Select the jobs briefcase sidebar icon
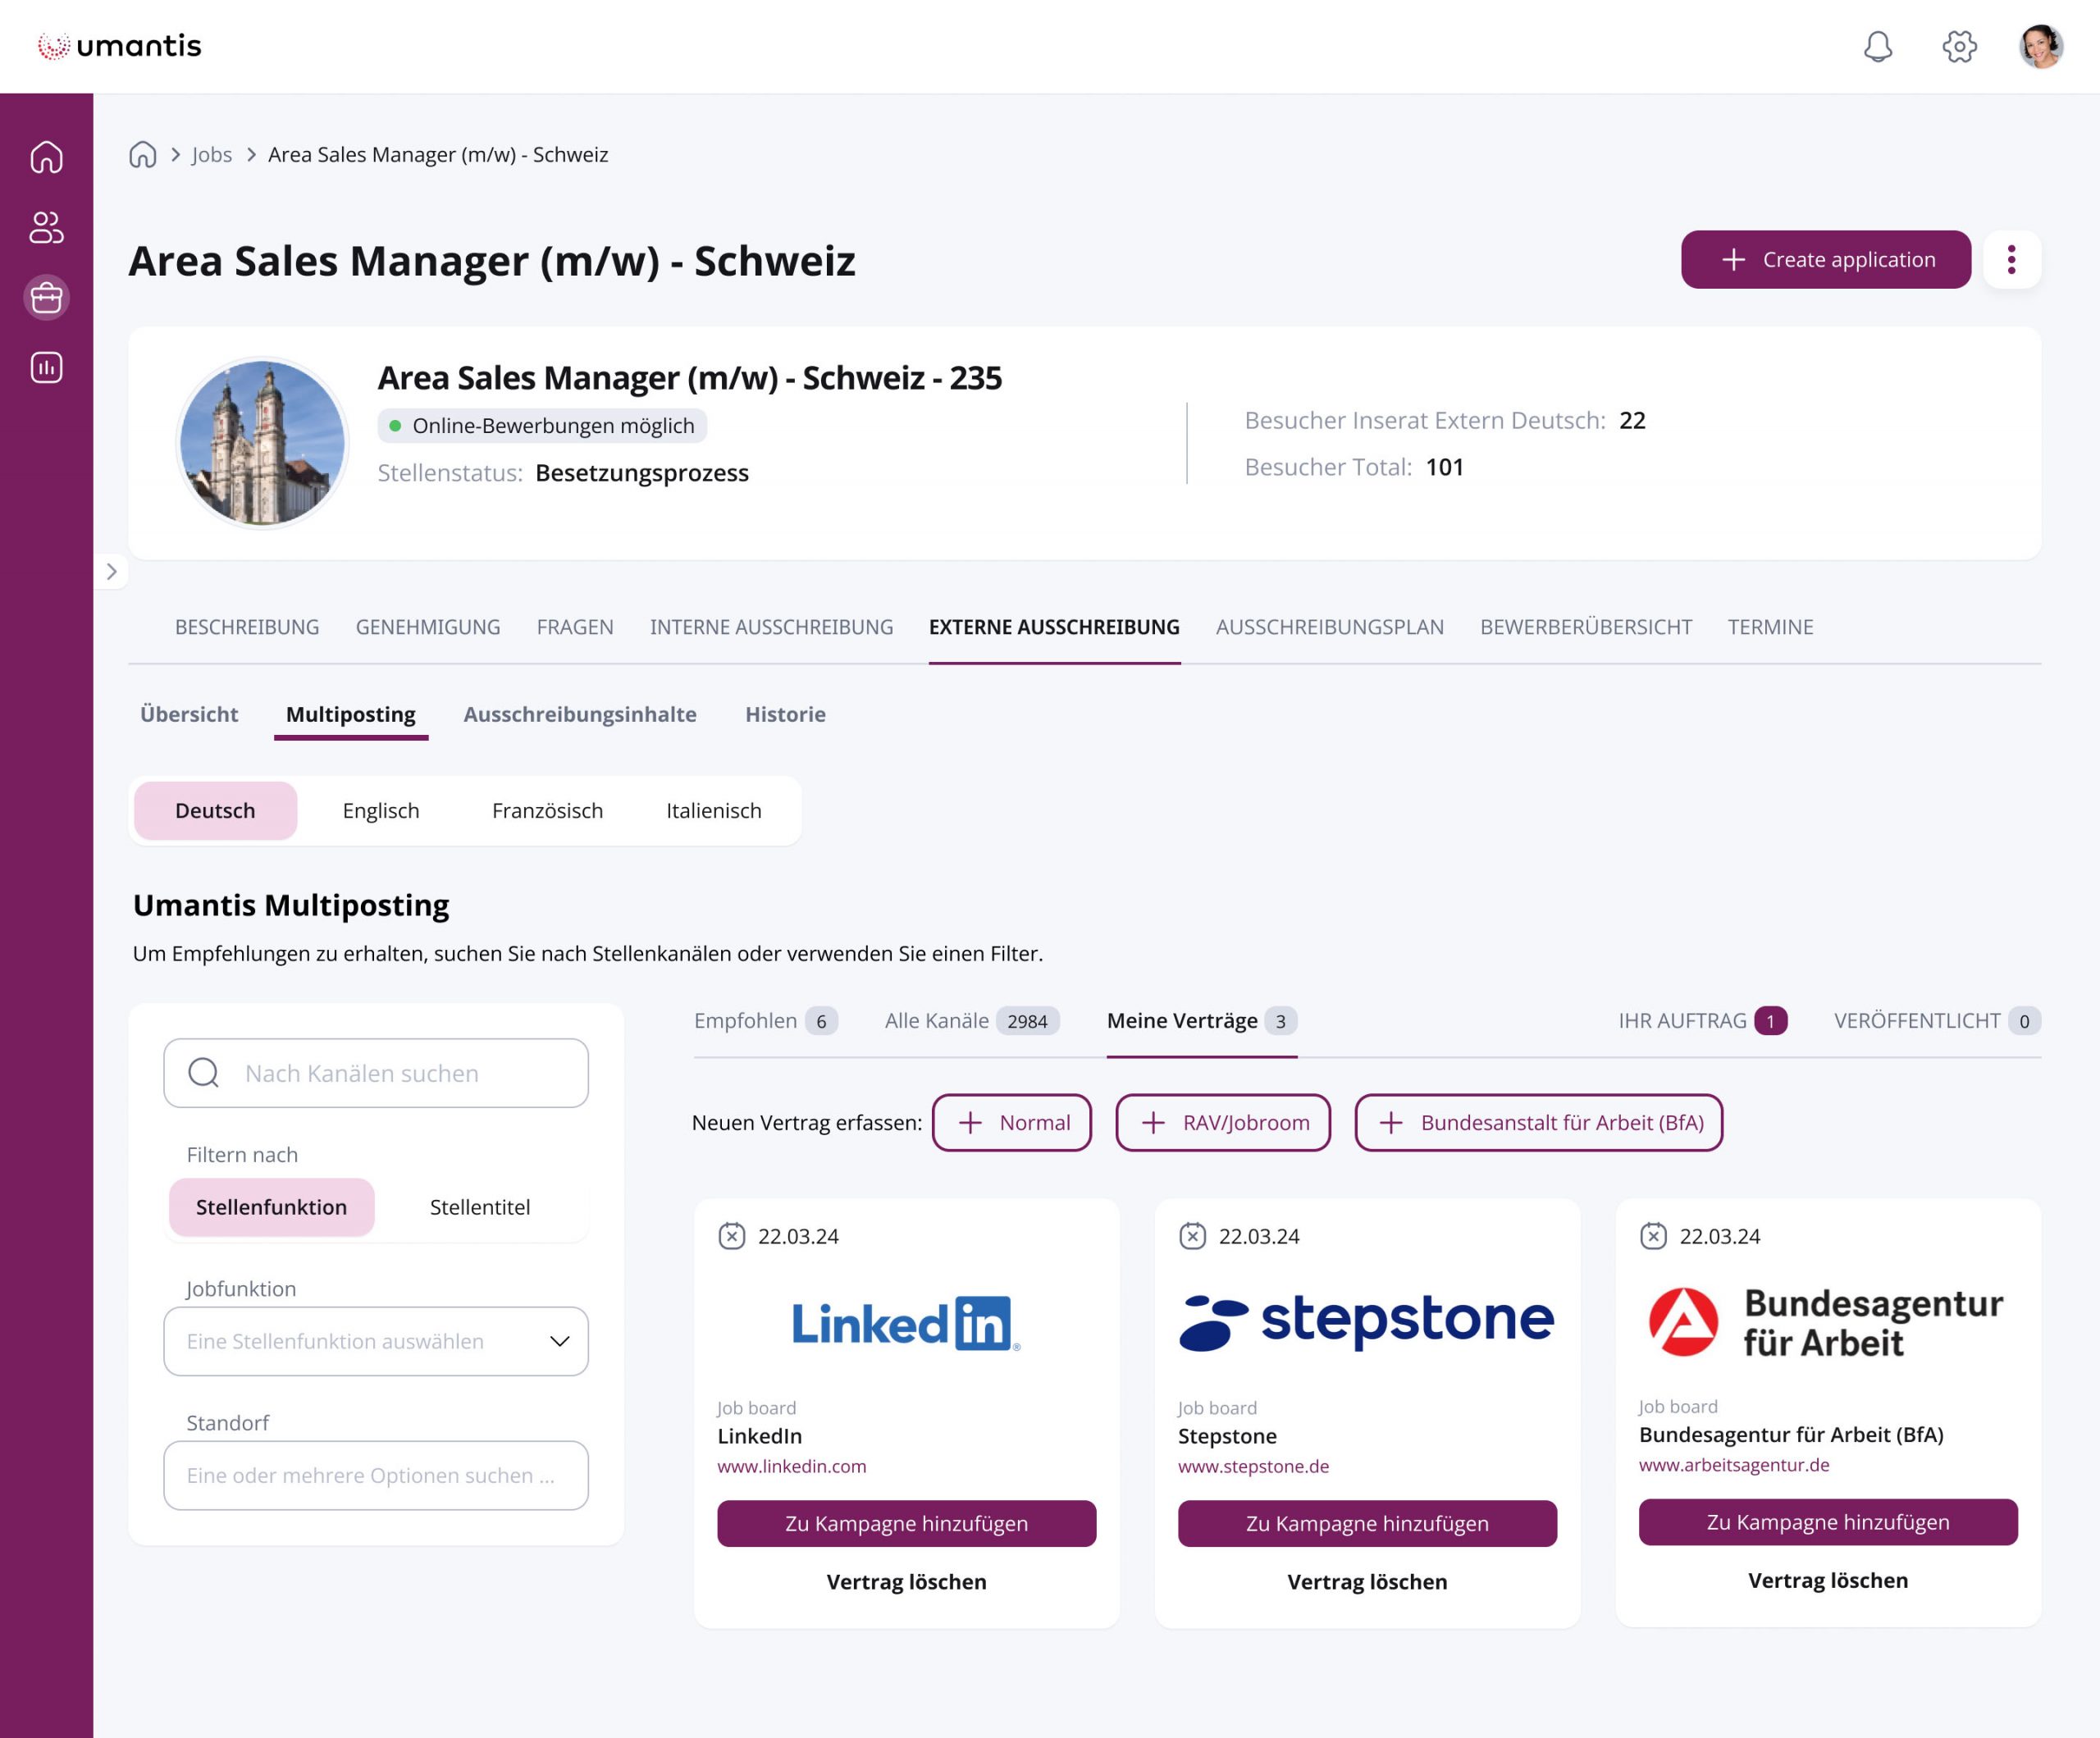This screenshot has height=1738, width=2100. pos(46,298)
